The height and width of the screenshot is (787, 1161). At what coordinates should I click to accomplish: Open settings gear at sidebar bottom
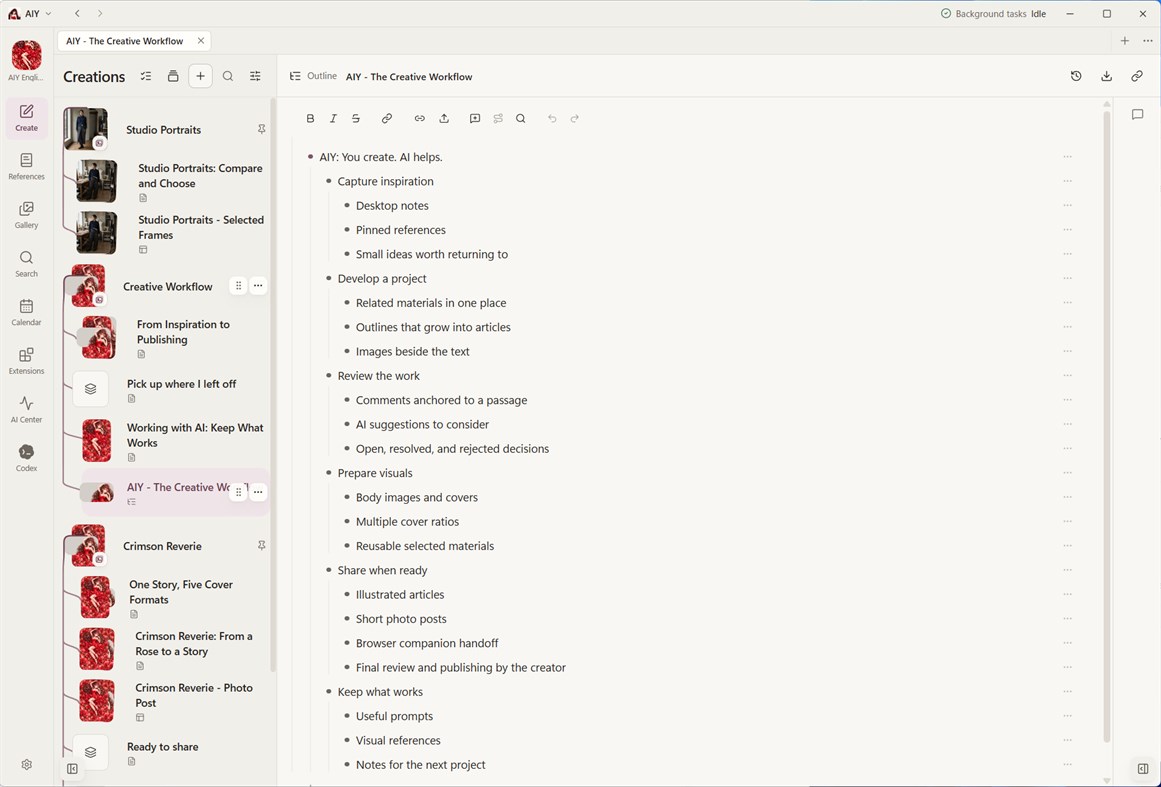point(27,764)
